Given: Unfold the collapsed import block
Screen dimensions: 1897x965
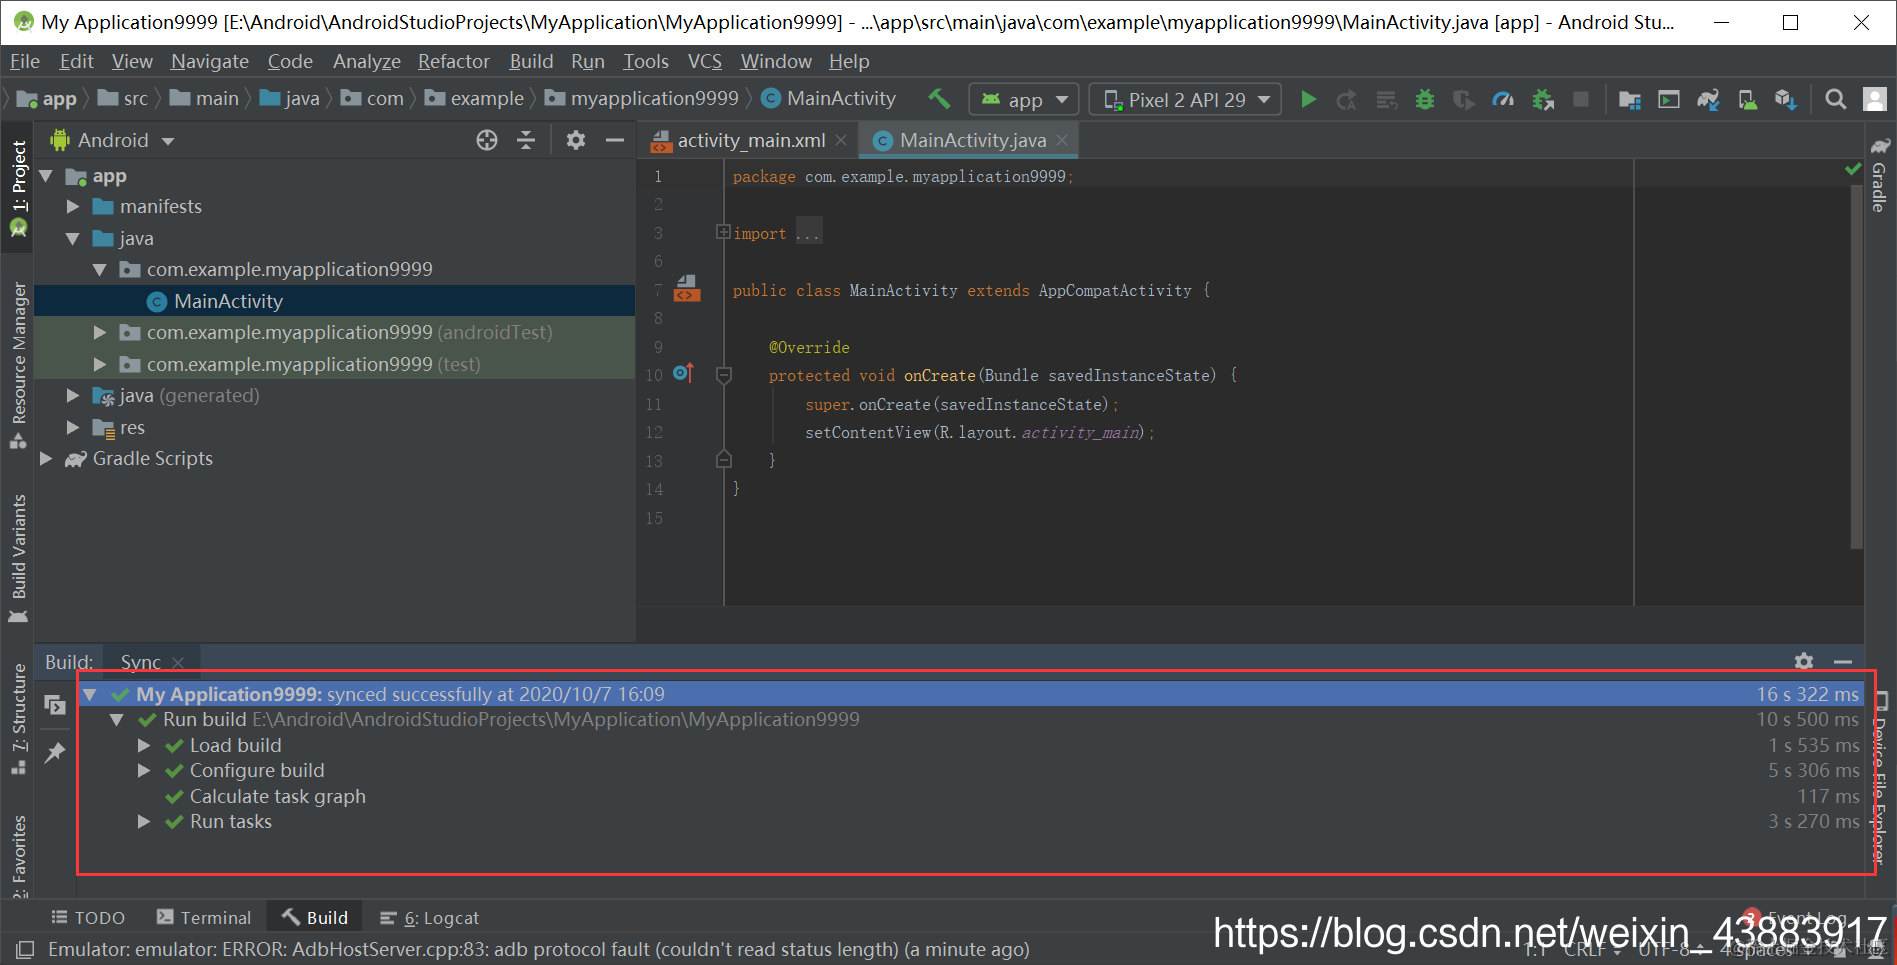Looking at the screenshot, I should click(x=723, y=232).
